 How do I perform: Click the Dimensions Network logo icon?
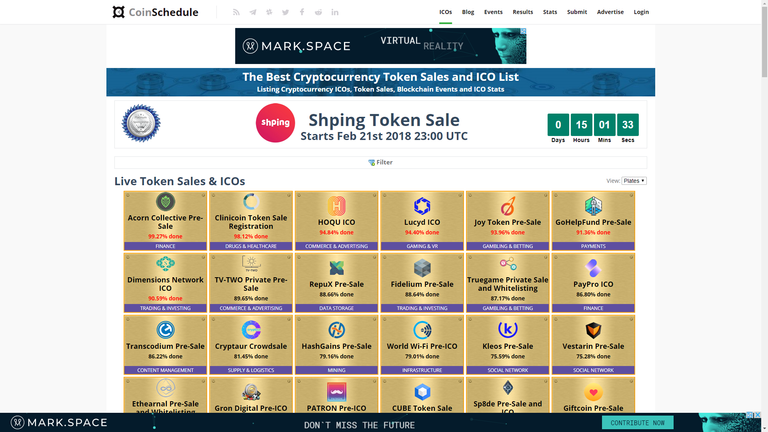pyautogui.click(x=166, y=264)
